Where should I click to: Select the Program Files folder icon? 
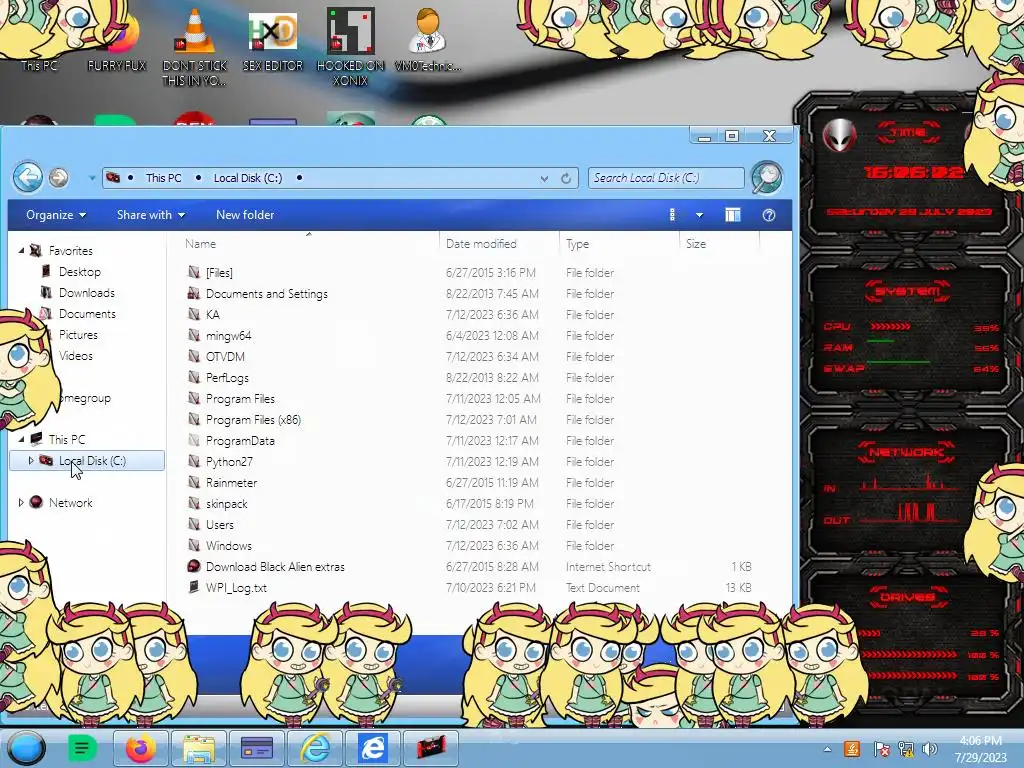[193, 398]
